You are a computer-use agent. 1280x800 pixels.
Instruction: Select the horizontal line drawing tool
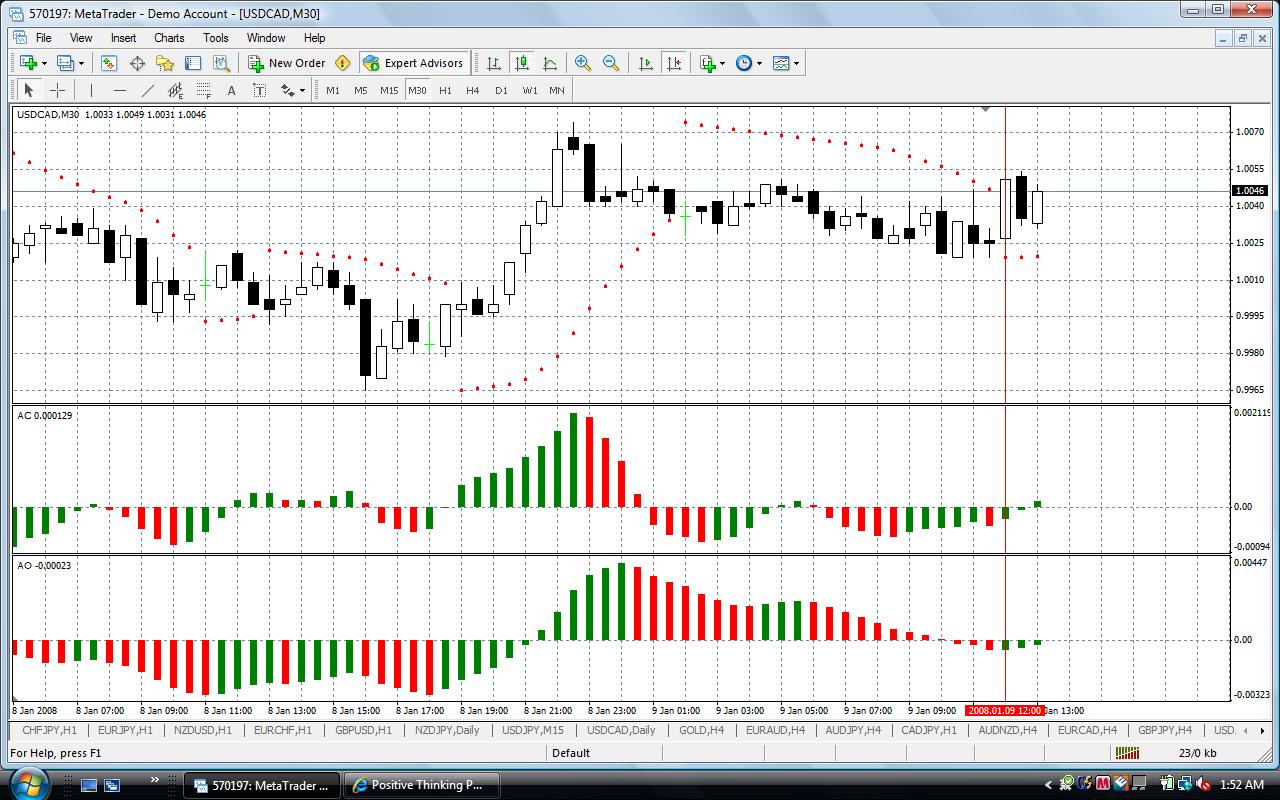119,90
